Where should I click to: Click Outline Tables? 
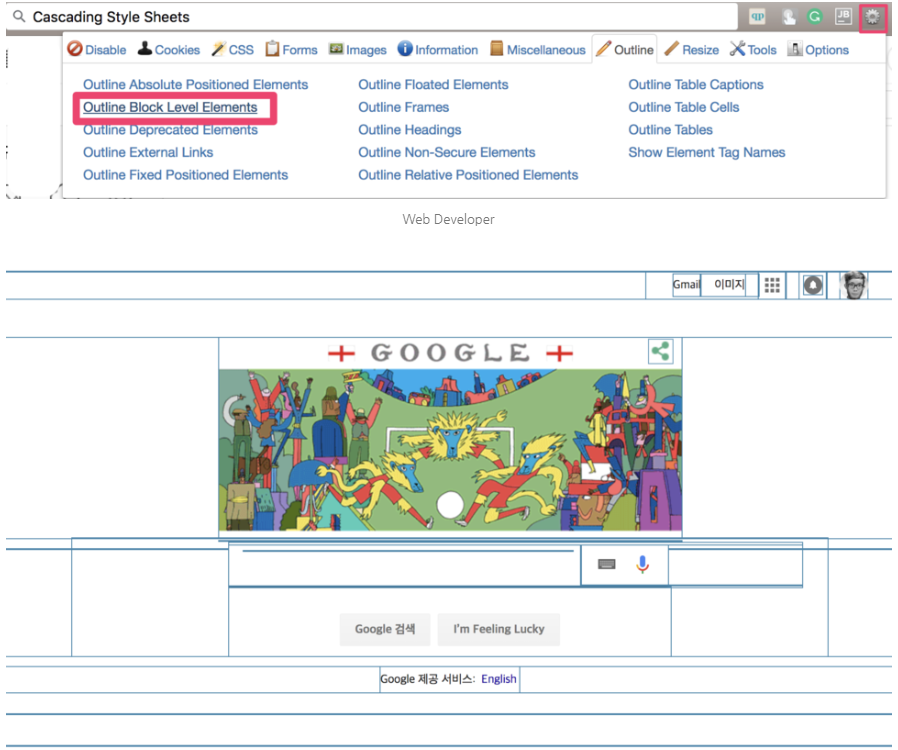pyautogui.click(x=671, y=130)
